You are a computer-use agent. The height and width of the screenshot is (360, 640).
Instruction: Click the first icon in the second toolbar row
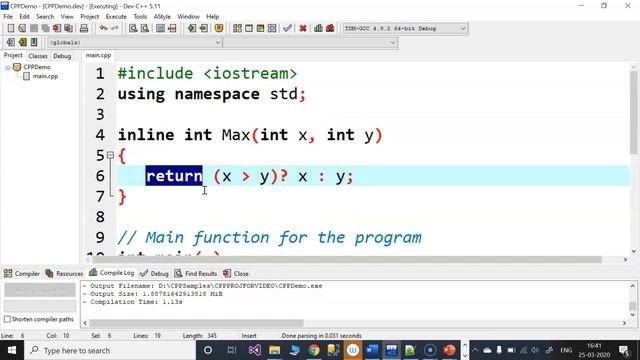tap(11, 42)
